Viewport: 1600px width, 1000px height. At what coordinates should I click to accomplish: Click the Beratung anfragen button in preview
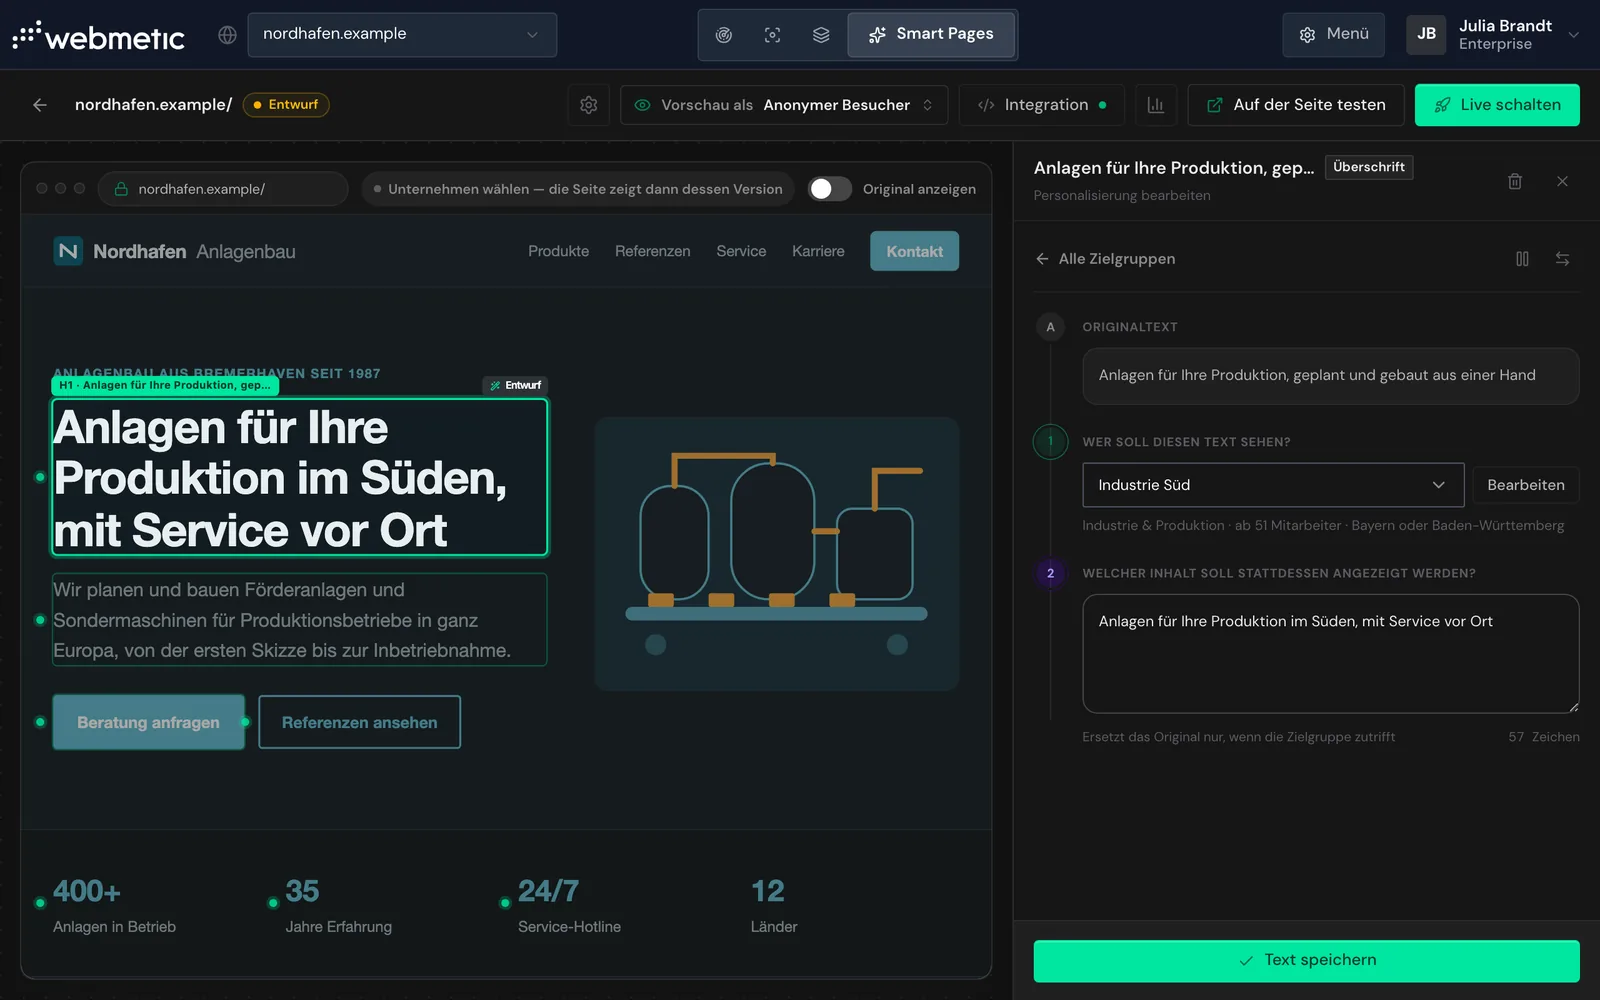[148, 722]
